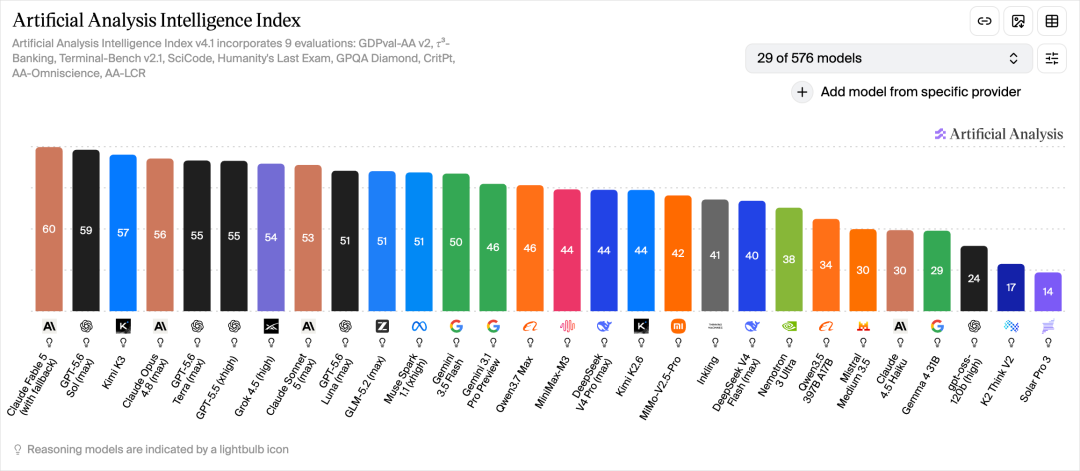1080x471 pixels.
Task: Open the filter sliders settings icon
Action: pos(1052,59)
